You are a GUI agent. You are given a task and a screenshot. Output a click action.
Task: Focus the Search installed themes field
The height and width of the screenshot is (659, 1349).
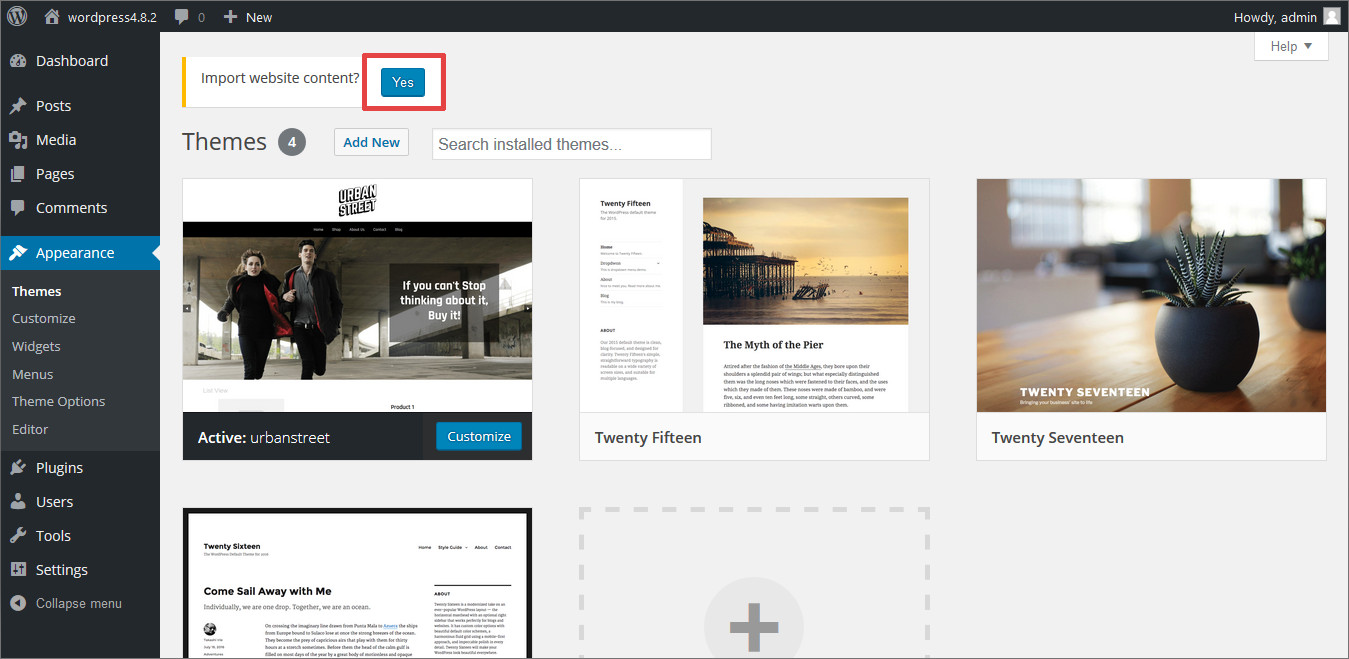coord(572,144)
